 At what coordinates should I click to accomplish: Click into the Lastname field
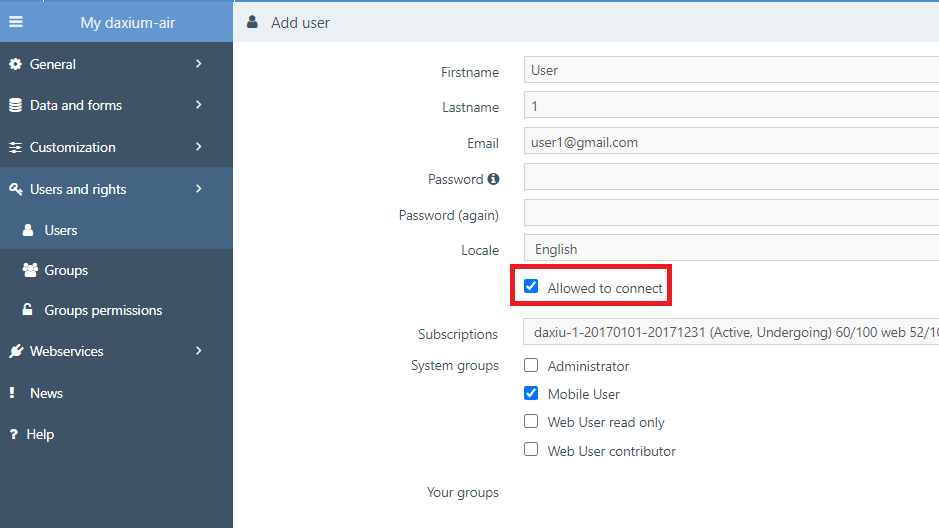pos(731,106)
